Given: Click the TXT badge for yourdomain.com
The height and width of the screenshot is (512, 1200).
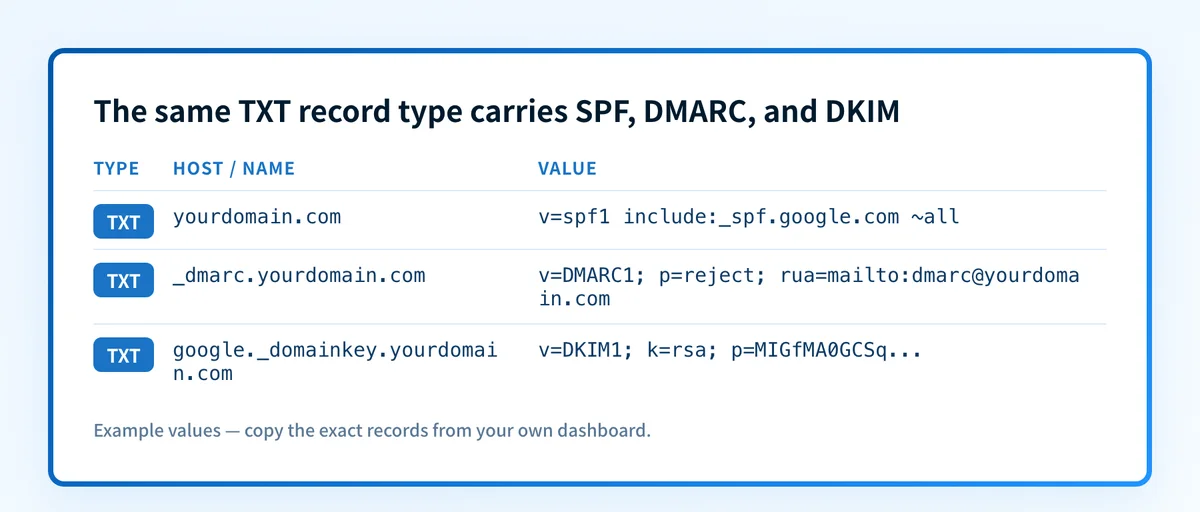Looking at the screenshot, I should [x=123, y=222].
